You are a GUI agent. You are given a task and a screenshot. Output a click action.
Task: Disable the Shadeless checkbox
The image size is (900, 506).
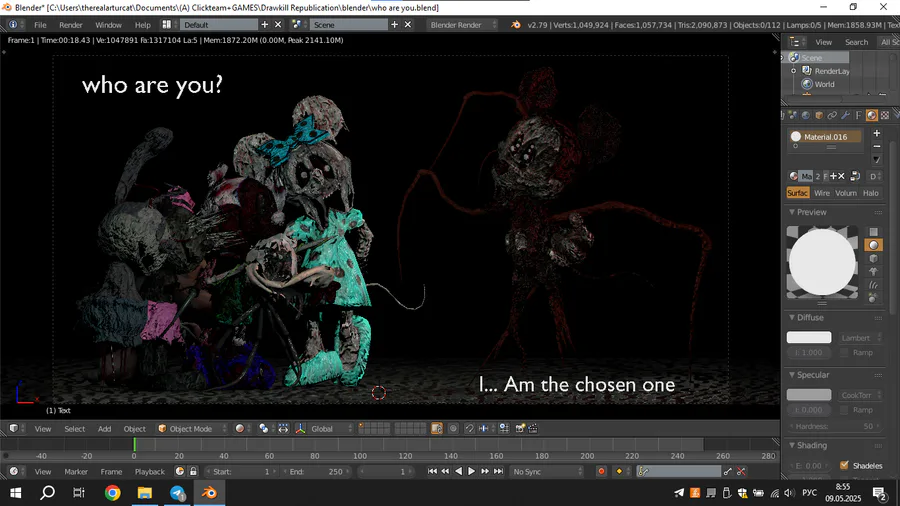tap(844, 465)
